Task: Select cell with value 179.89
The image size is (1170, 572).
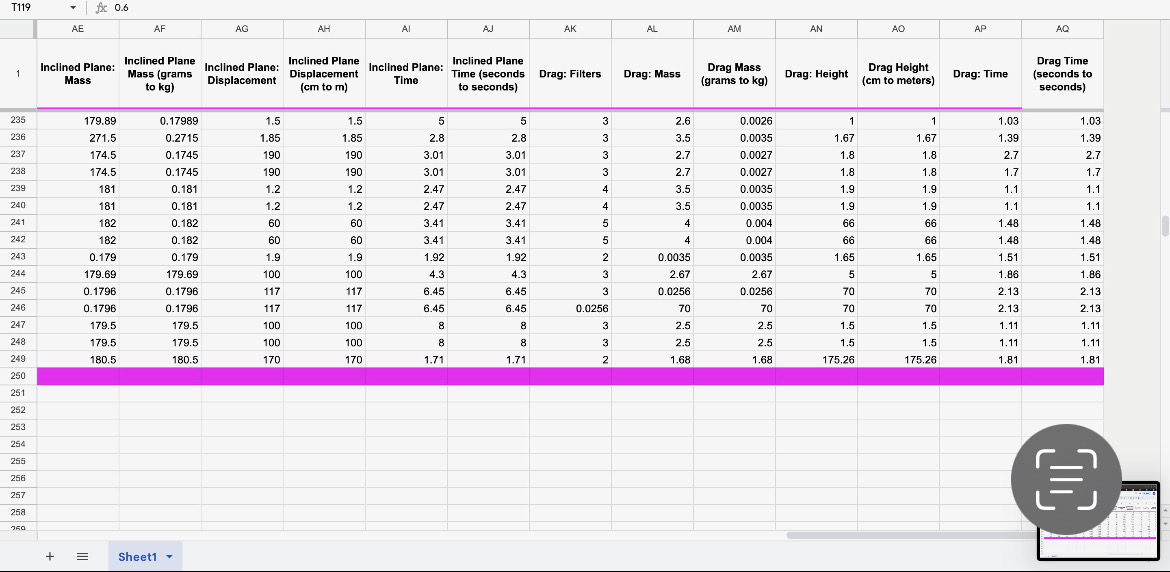Action: click(78, 121)
